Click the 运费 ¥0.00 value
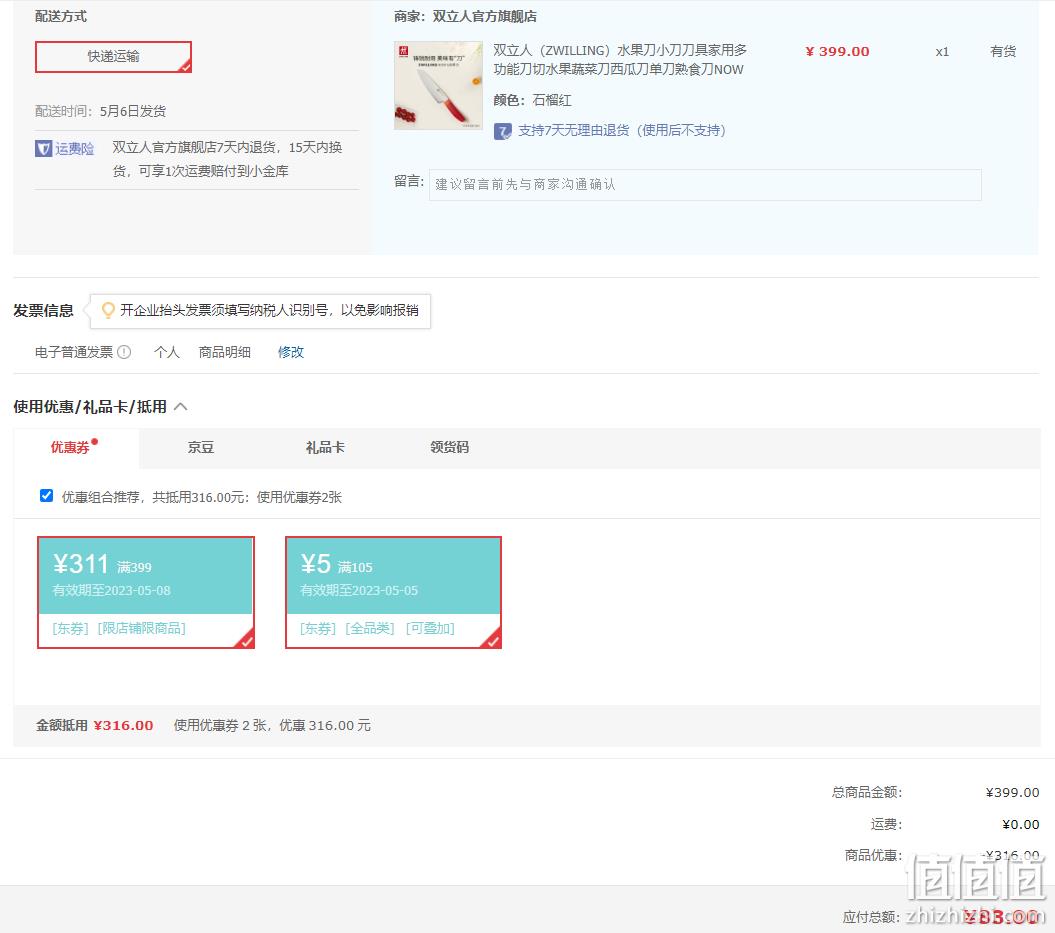Viewport: 1055px width, 933px height. coord(1020,825)
